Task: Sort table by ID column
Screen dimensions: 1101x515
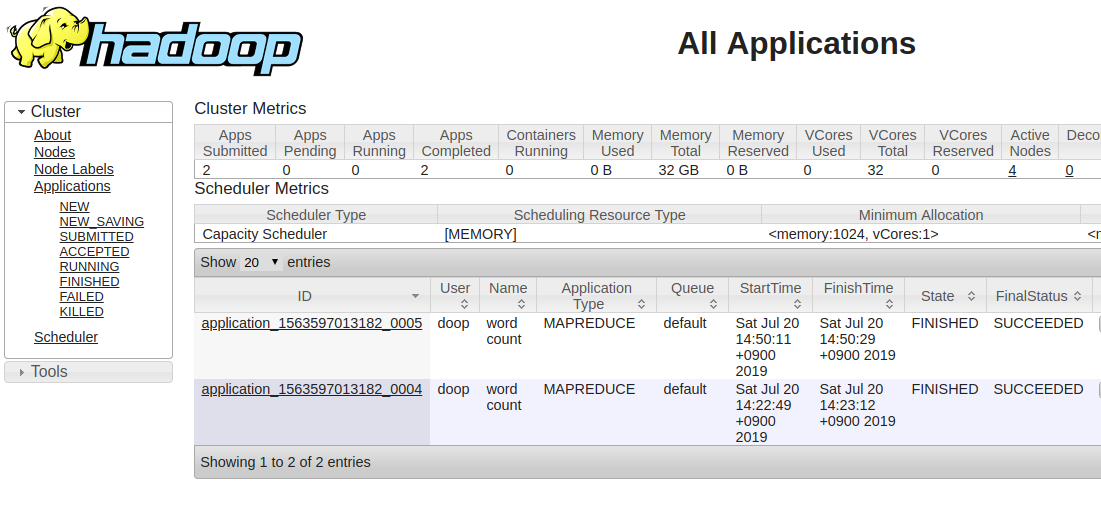Action: 312,296
